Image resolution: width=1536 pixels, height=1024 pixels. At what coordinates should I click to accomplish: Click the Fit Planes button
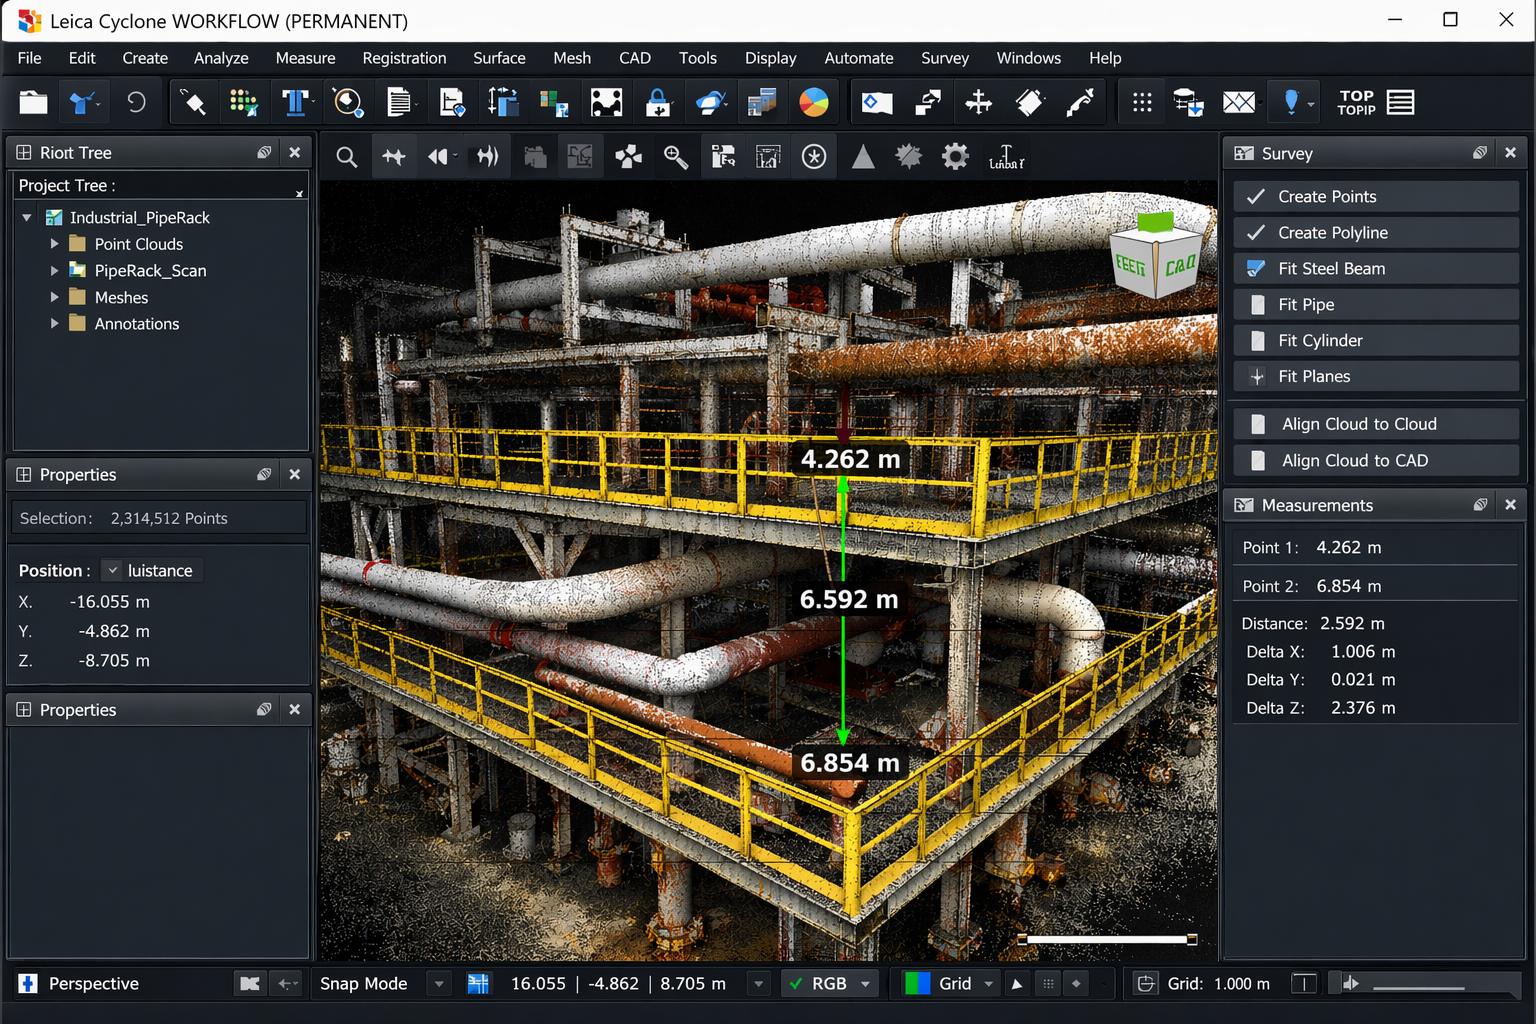pos(1376,377)
